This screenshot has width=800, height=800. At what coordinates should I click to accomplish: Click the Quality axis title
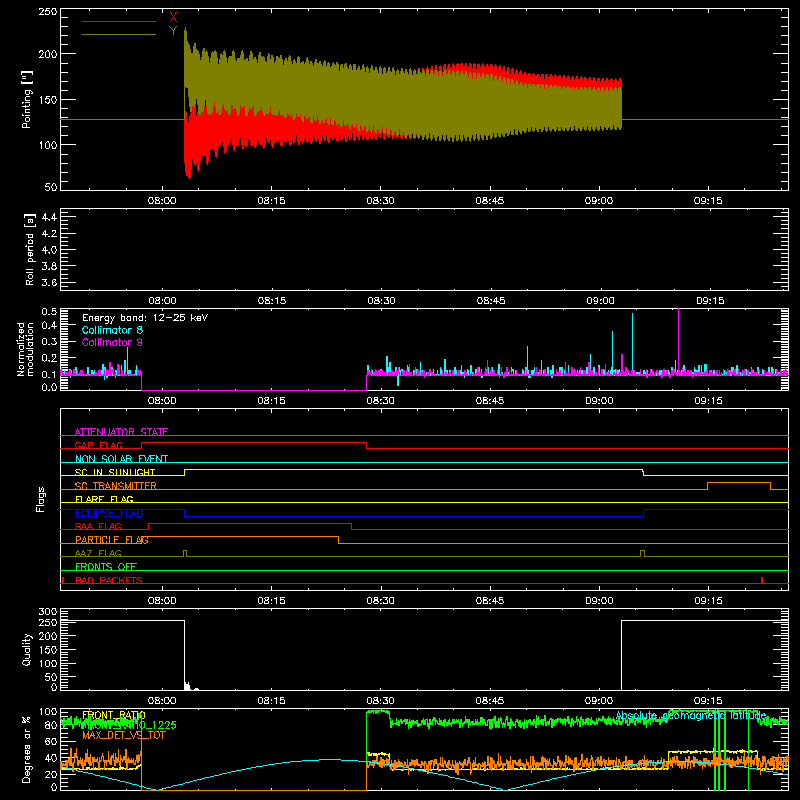27,649
